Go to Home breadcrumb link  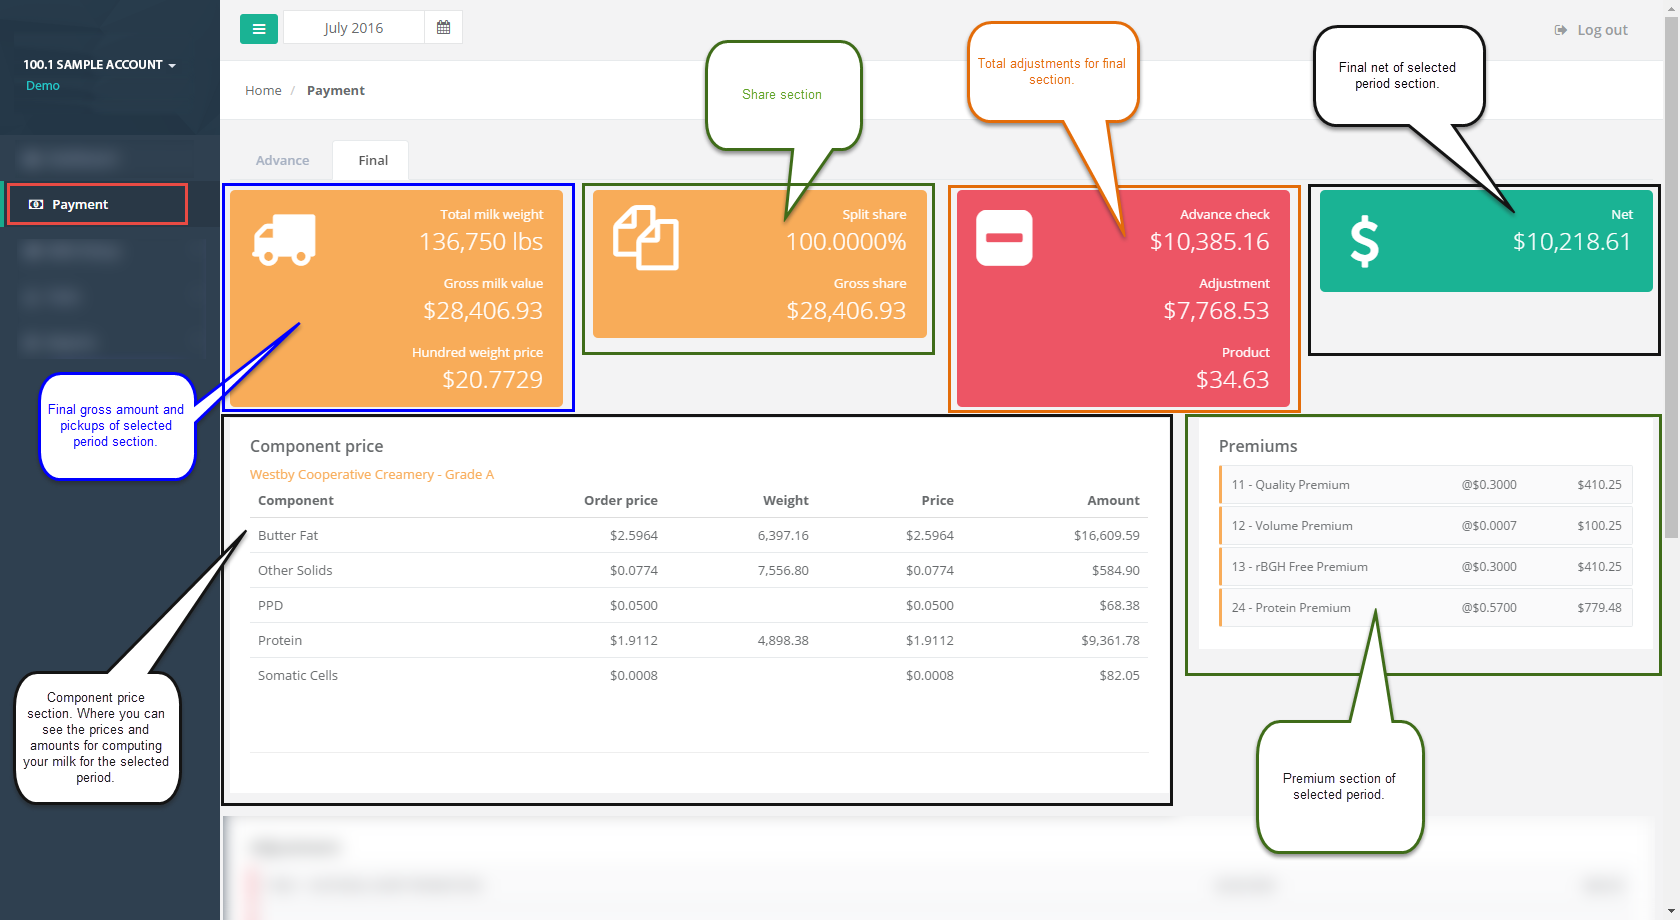pyautogui.click(x=263, y=90)
